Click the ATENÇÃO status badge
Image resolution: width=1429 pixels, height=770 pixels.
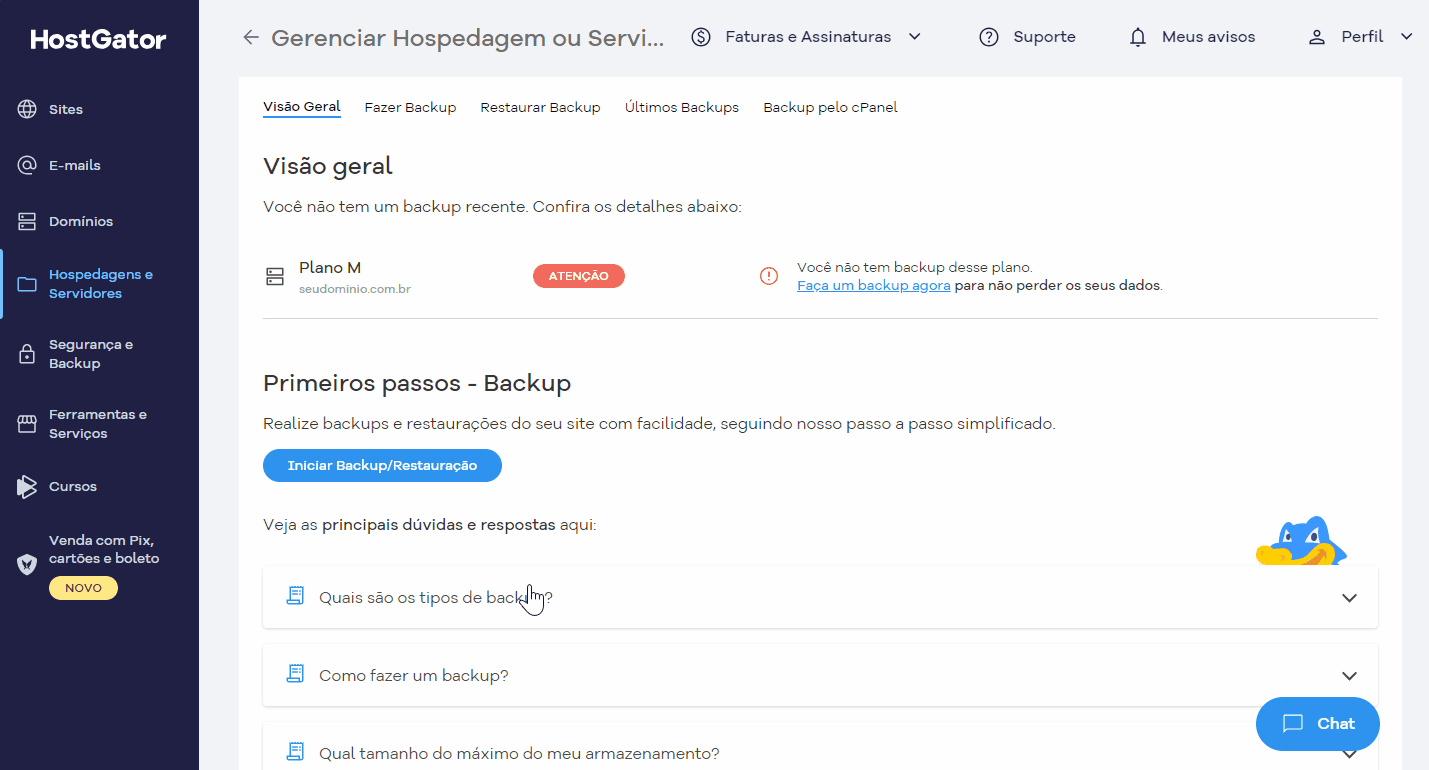point(579,276)
